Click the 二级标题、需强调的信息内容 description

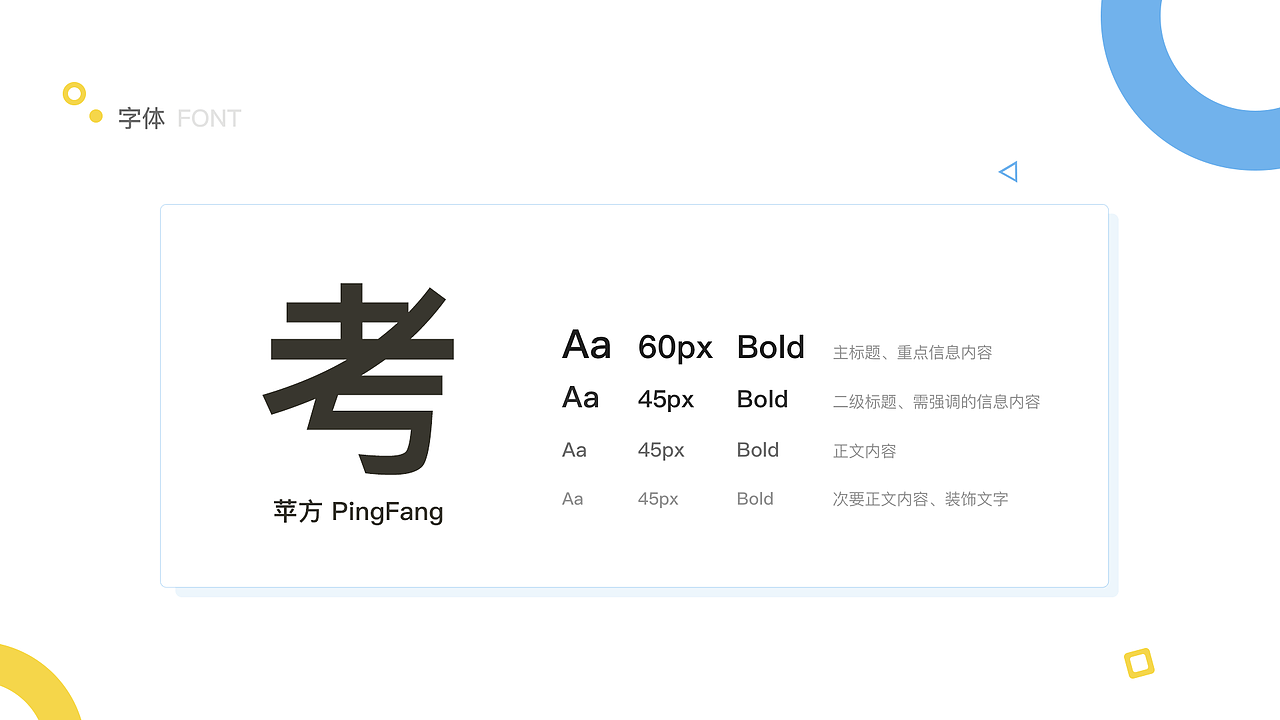click(x=936, y=401)
